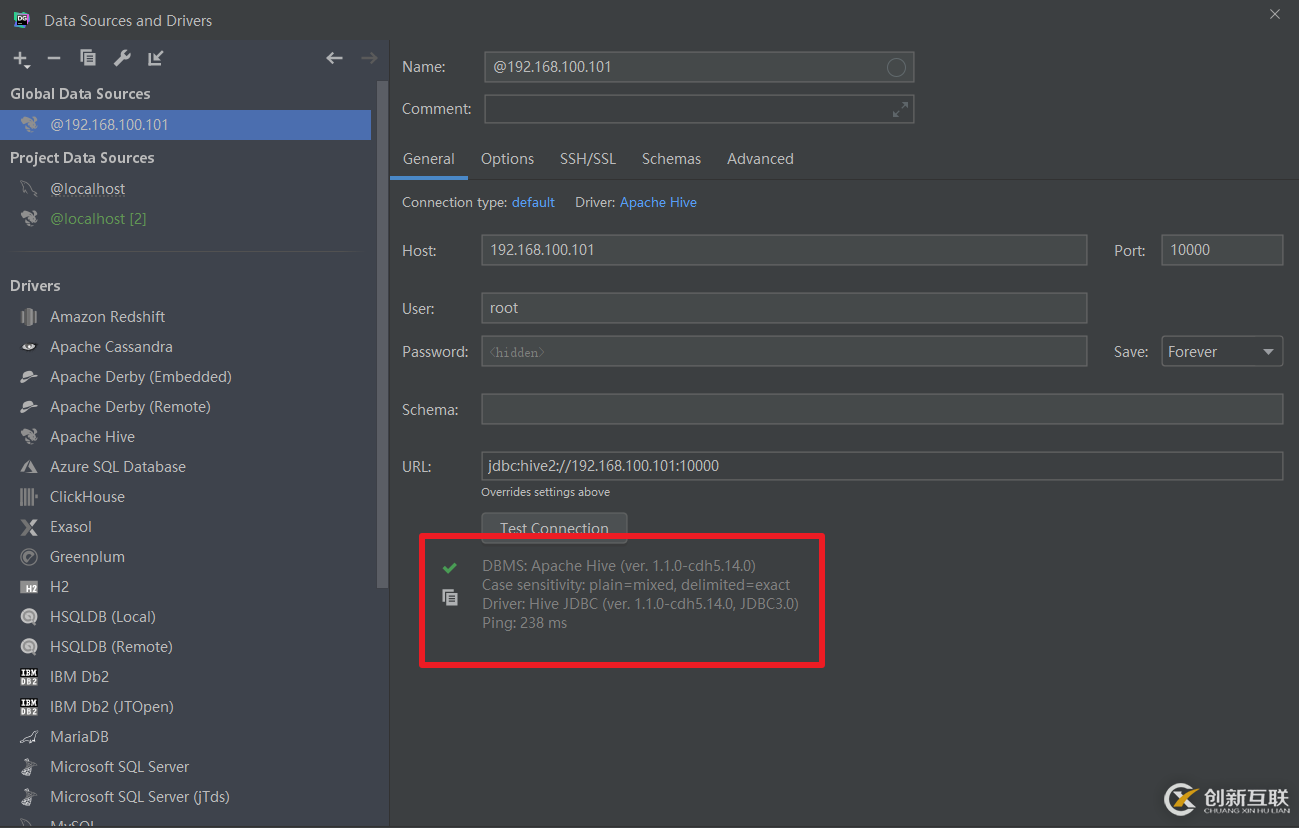Viewport: 1299px width, 828px height.
Task: Click the copy result icon under the checkmark
Action: pyautogui.click(x=450, y=597)
